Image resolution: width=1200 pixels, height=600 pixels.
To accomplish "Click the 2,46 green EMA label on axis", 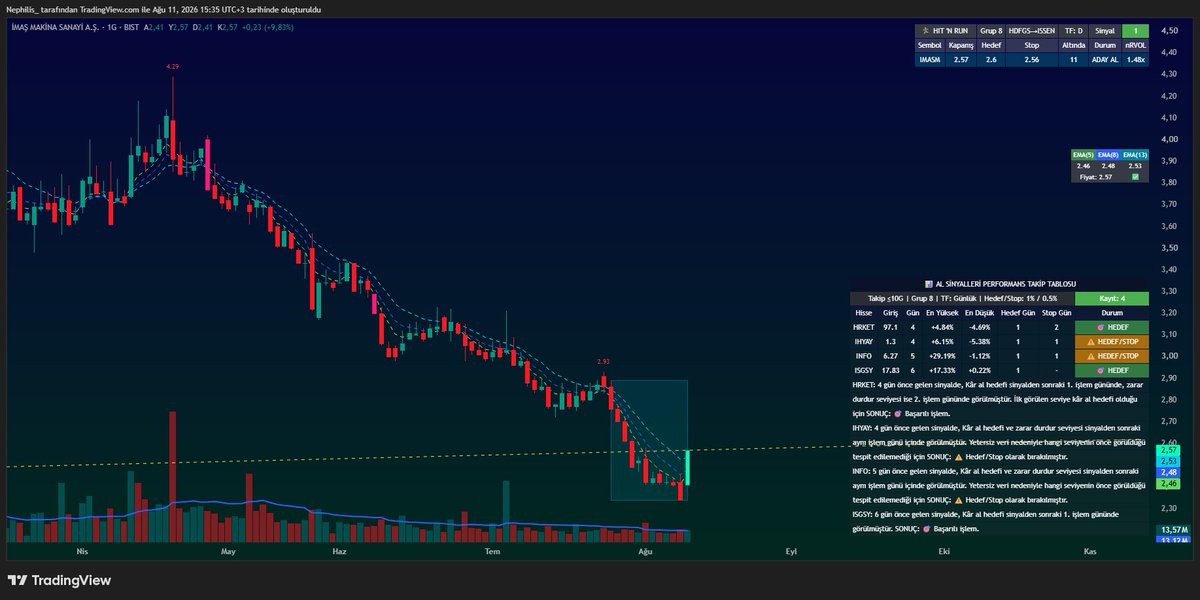I will [1169, 483].
